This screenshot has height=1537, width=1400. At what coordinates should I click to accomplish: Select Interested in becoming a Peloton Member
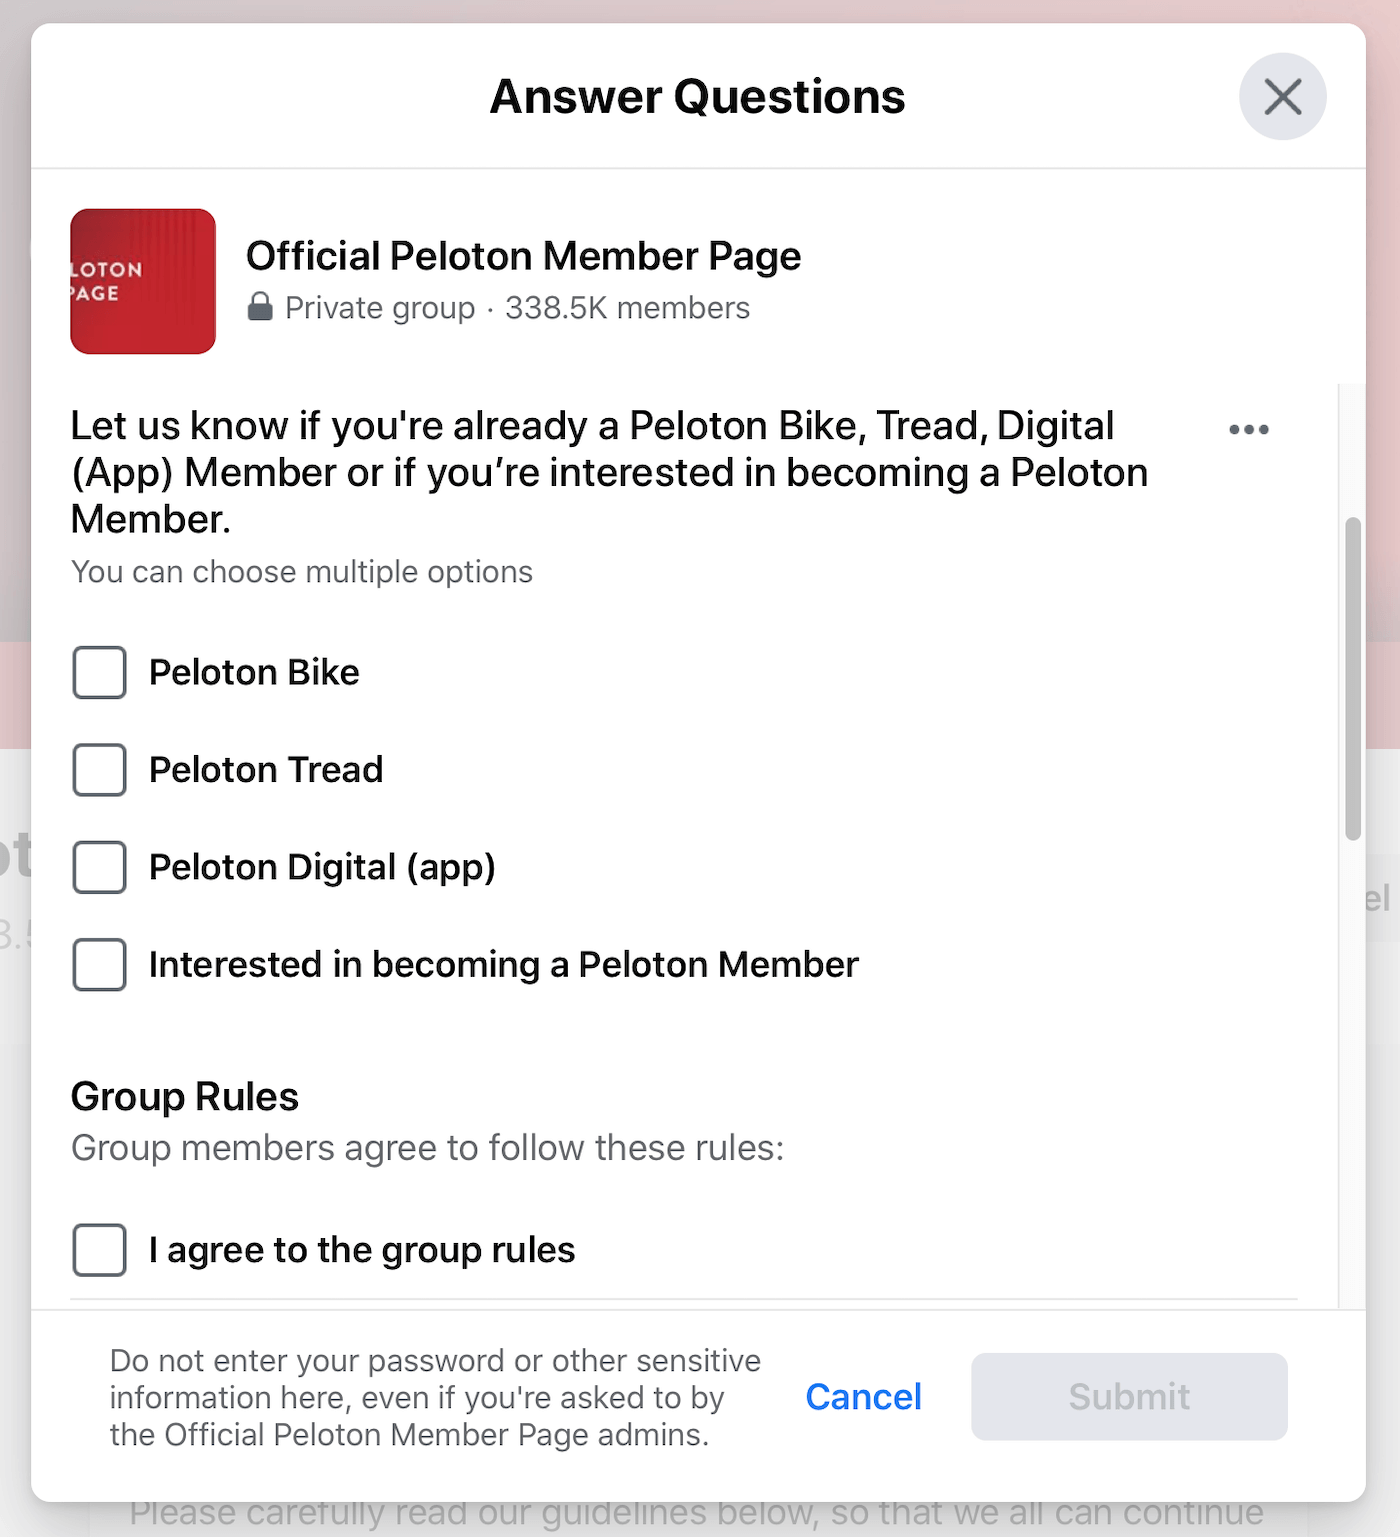tap(98, 964)
